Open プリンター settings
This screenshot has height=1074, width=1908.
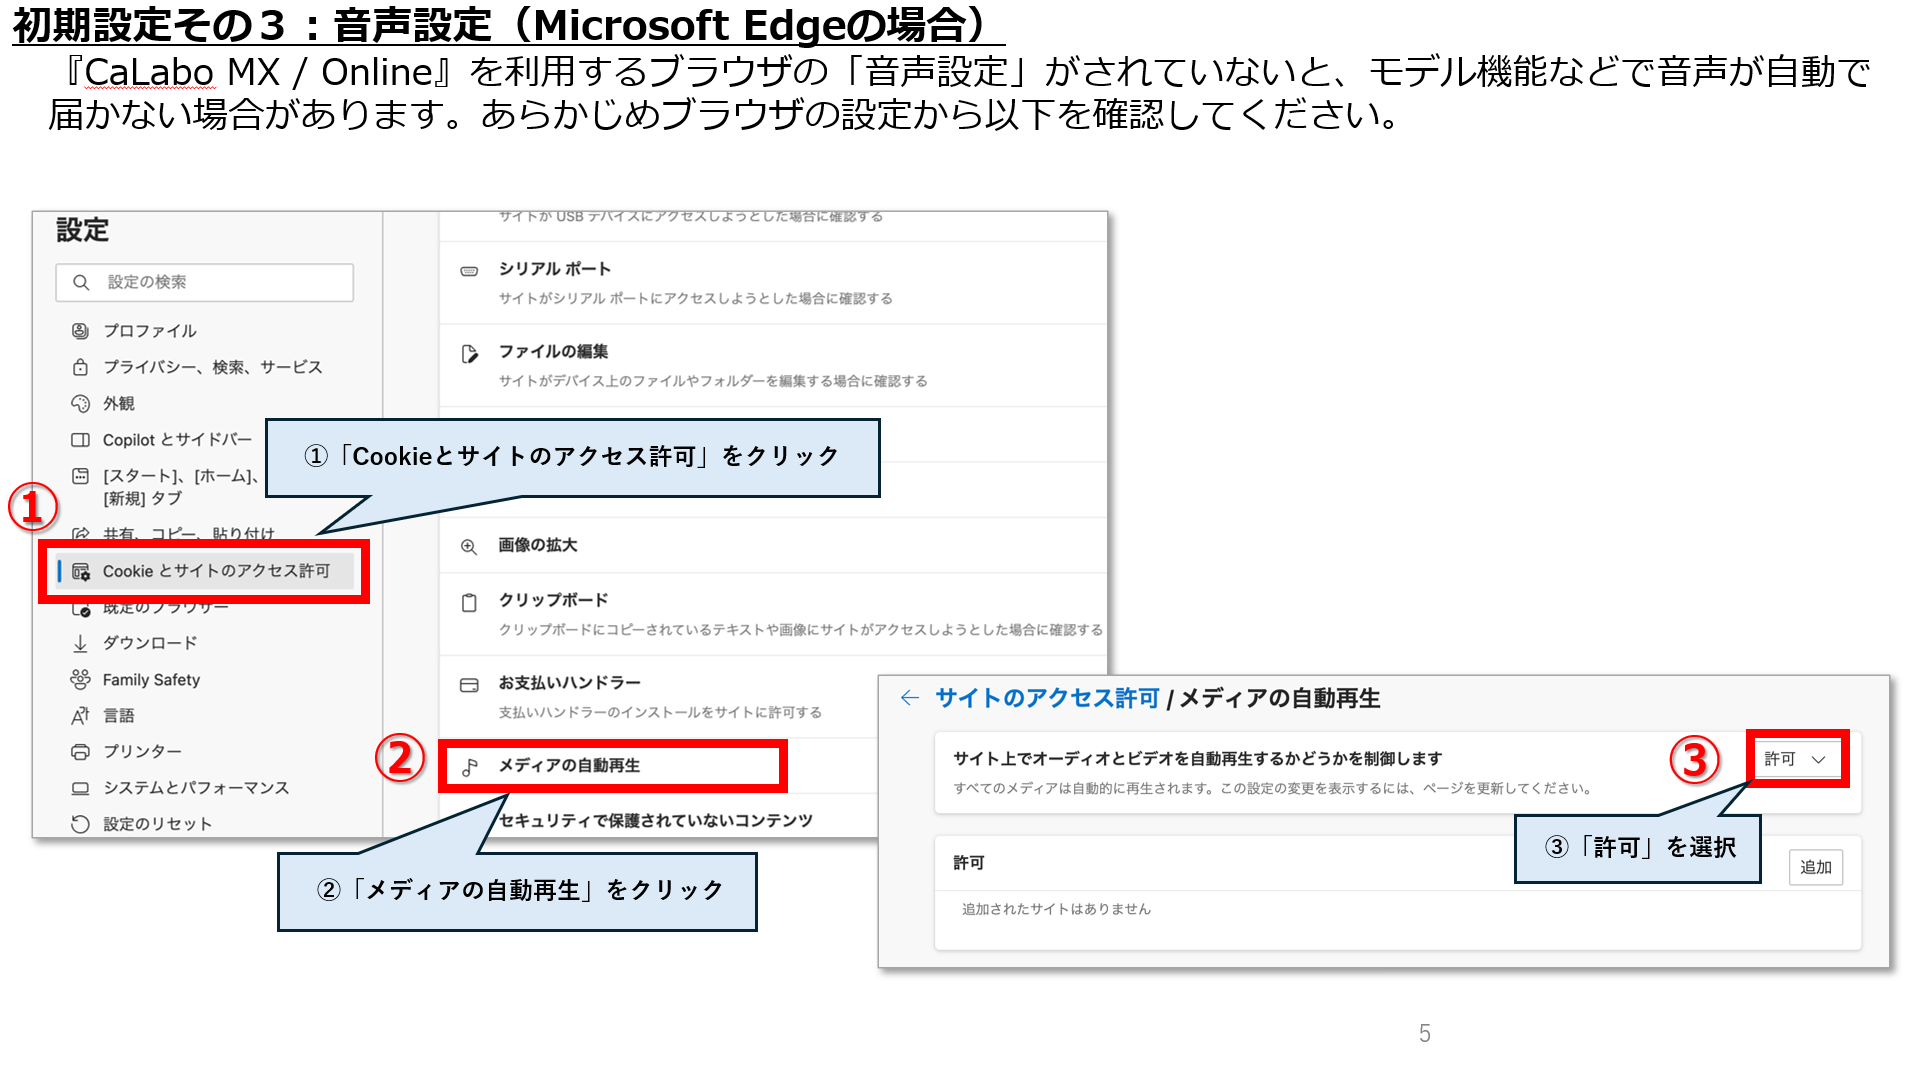pos(142,751)
